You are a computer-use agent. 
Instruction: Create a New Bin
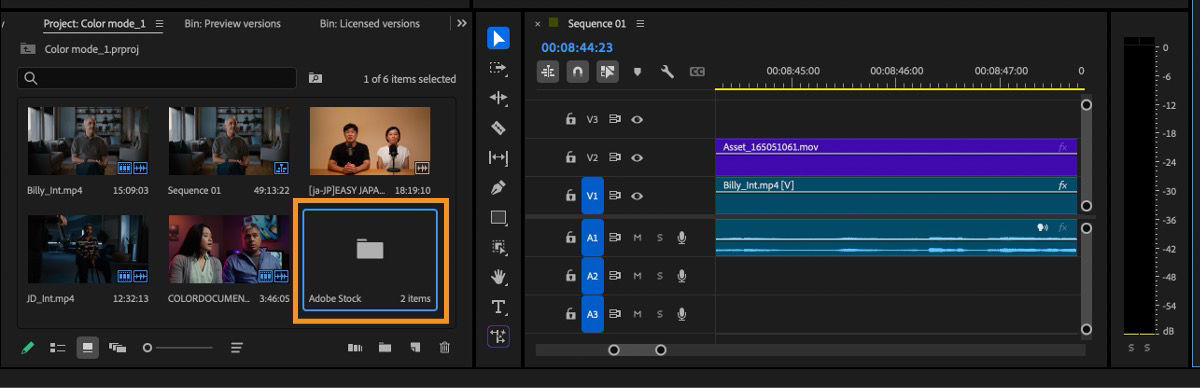(385, 348)
